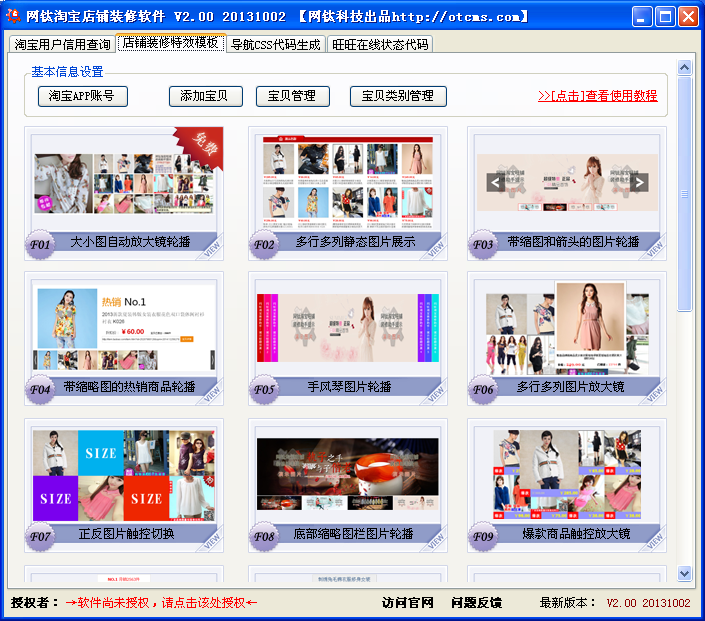The image size is (705, 621).
Task: Click VIEW corner on F04 card
Action: coord(212,394)
